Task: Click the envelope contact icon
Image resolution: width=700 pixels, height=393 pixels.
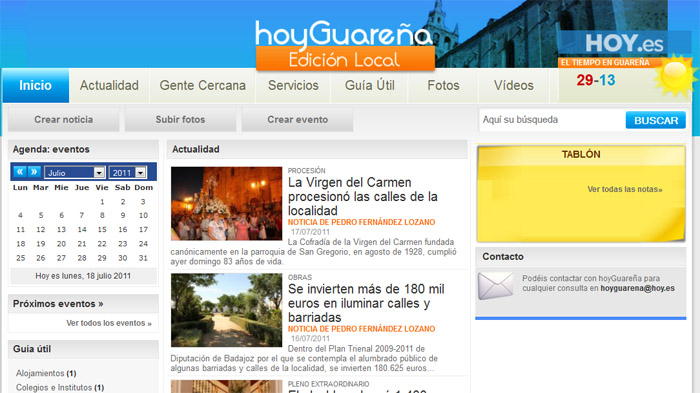Action: (x=496, y=286)
